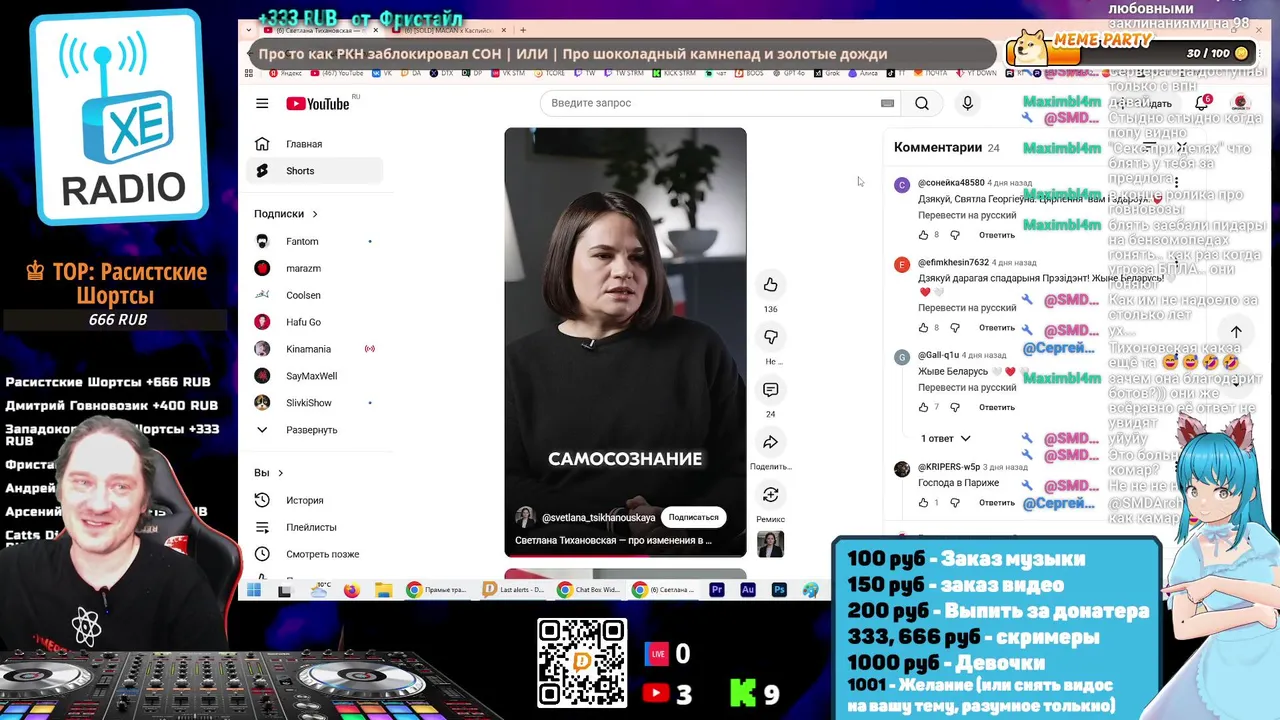
Task: Open the Яндекс bookmark
Action: click(284, 73)
